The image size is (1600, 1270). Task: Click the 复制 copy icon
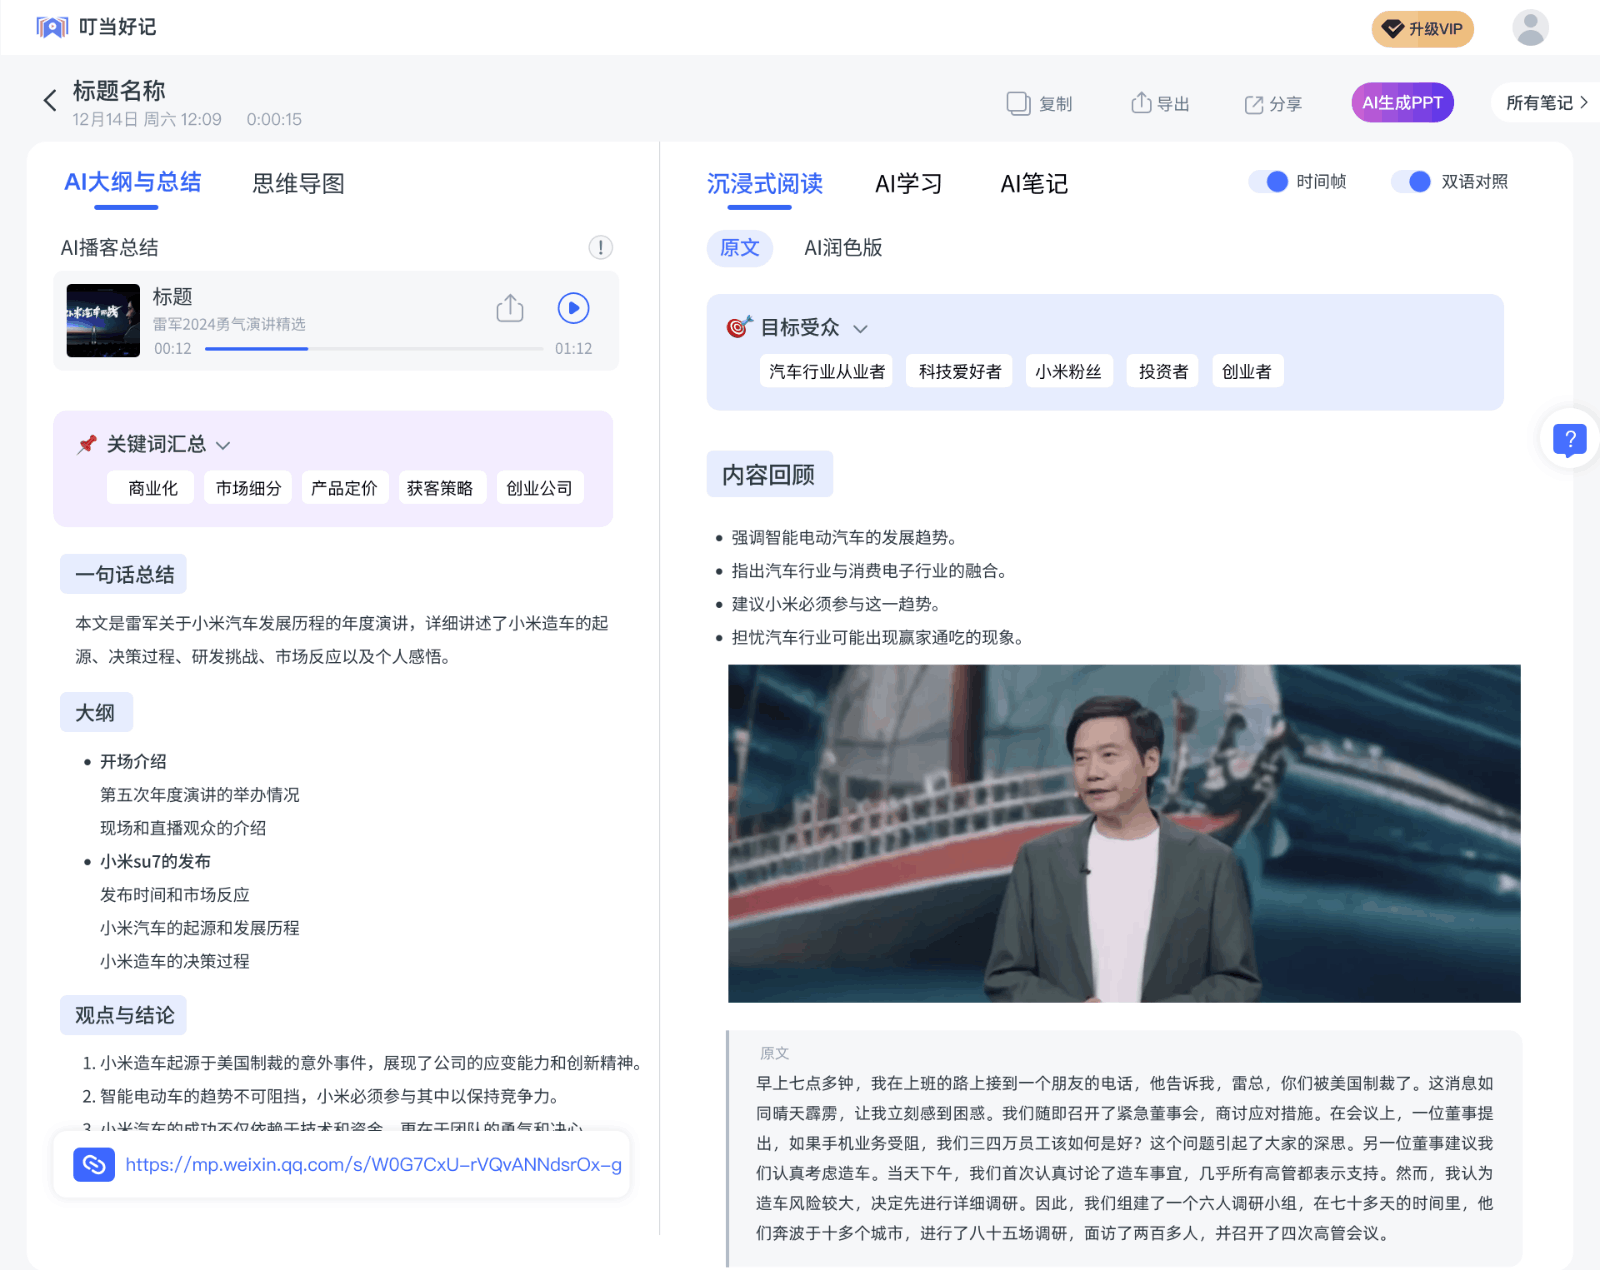tap(1018, 103)
